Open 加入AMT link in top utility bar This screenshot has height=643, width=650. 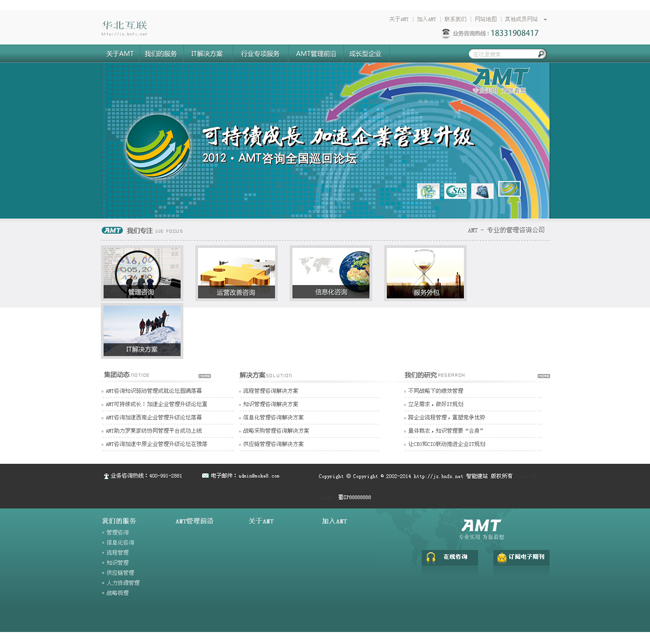point(426,19)
